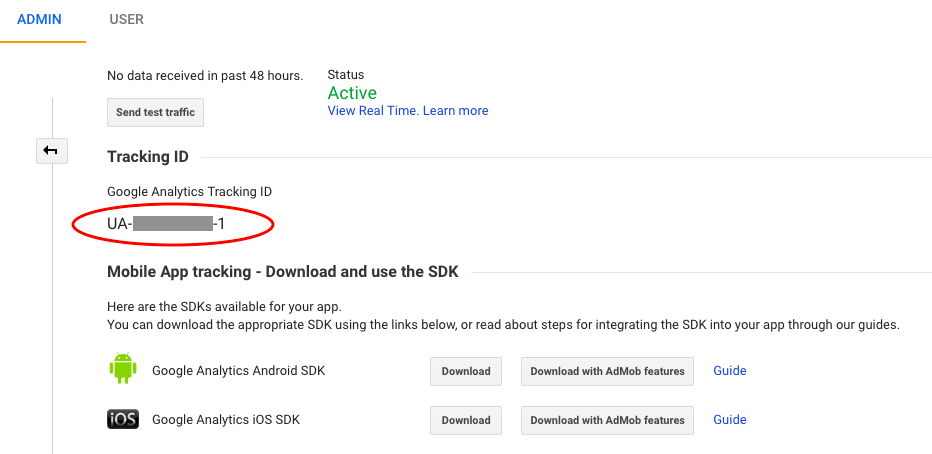The image size is (932, 454).
Task: Click the Tracking ID heading
Action: [148, 157]
